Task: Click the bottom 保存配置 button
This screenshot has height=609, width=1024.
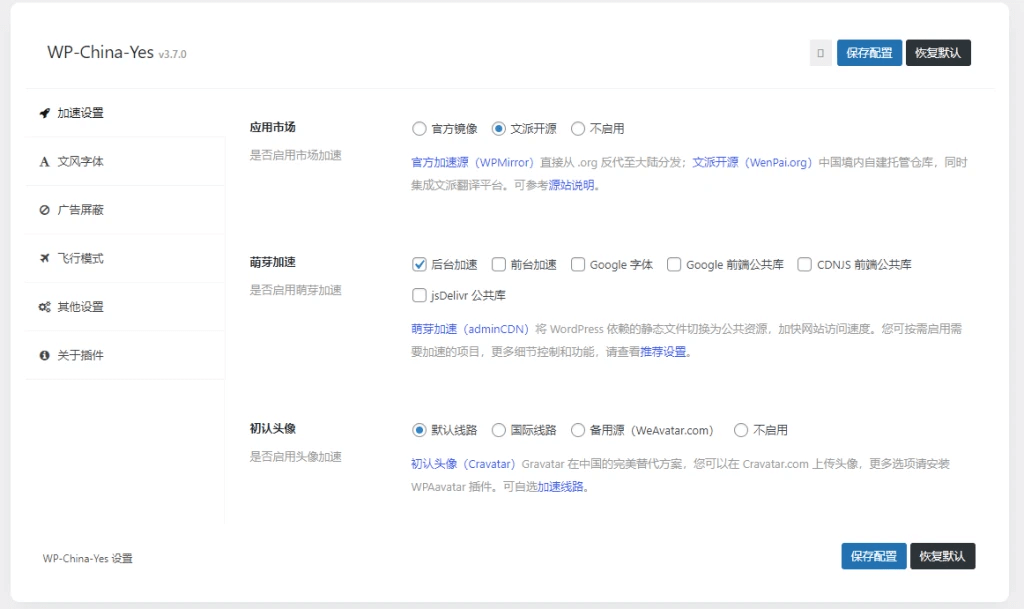Action: click(874, 556)
